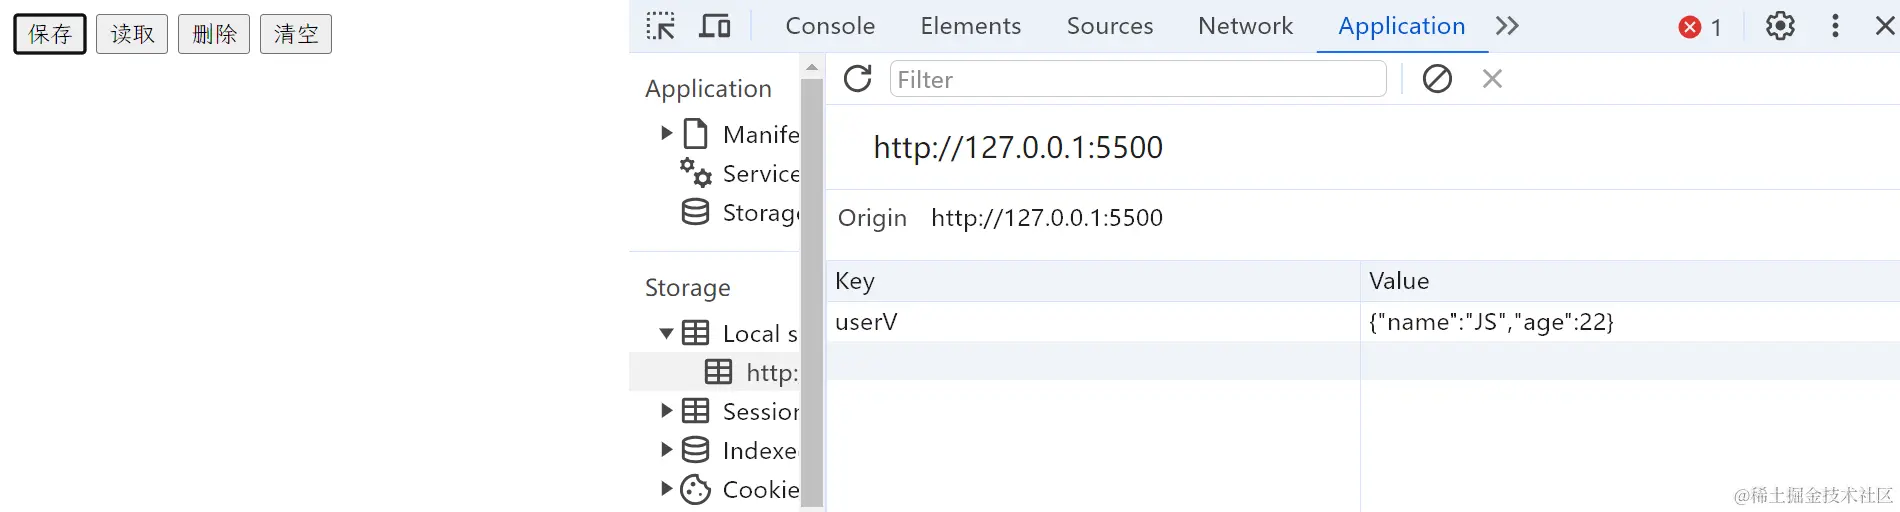Show more DevTools tabs chevron

click(x=1507, y=26)
